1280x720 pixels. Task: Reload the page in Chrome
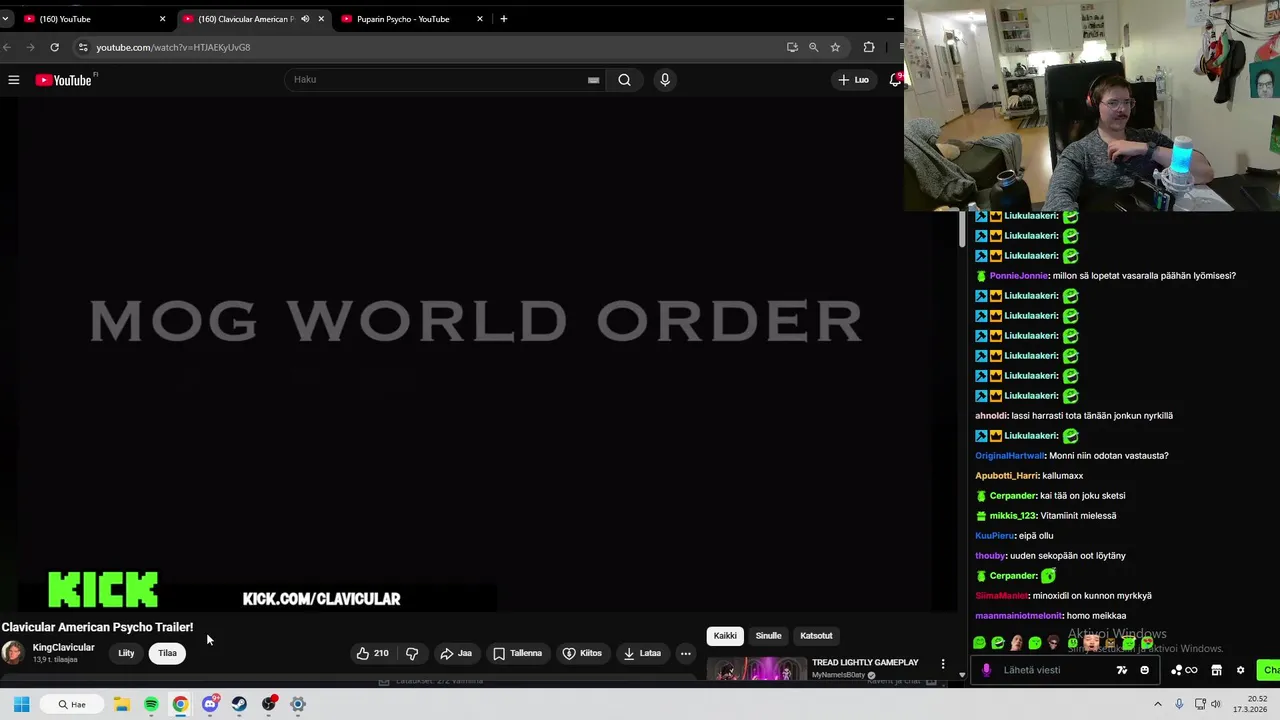pos(54,47)
